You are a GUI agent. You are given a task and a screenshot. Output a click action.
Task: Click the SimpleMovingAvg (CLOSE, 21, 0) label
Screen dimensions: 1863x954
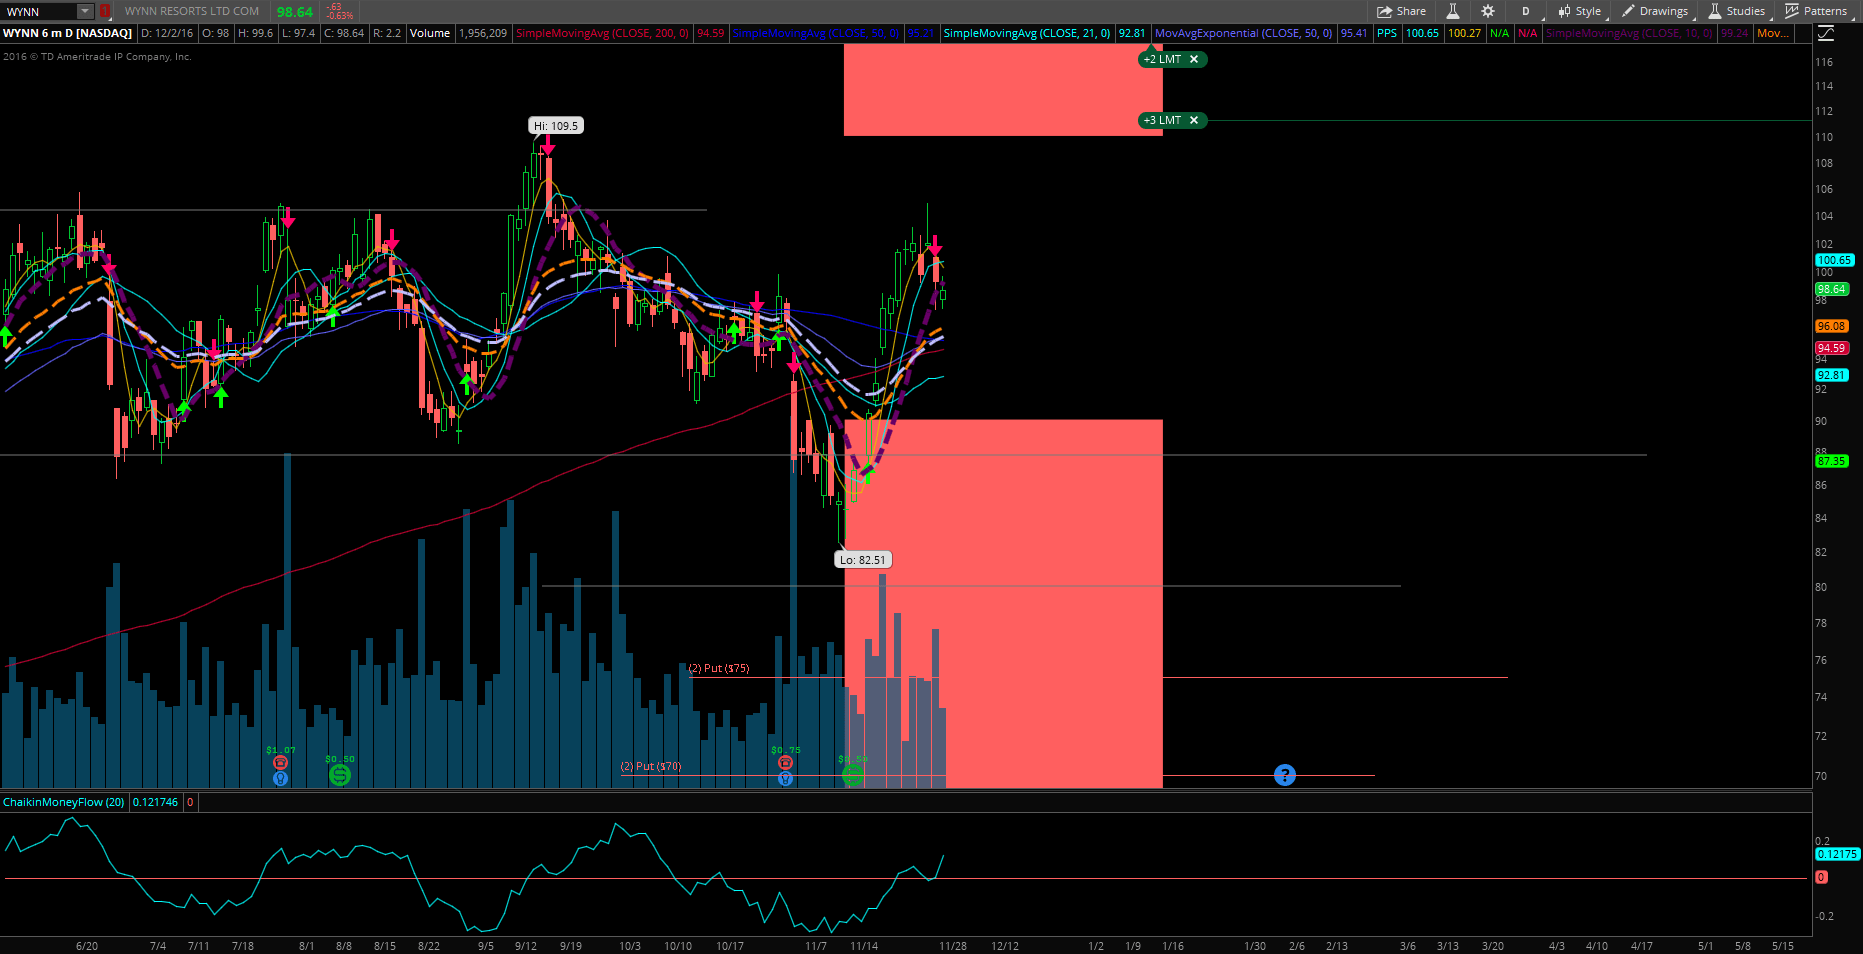coord(1027,33)
